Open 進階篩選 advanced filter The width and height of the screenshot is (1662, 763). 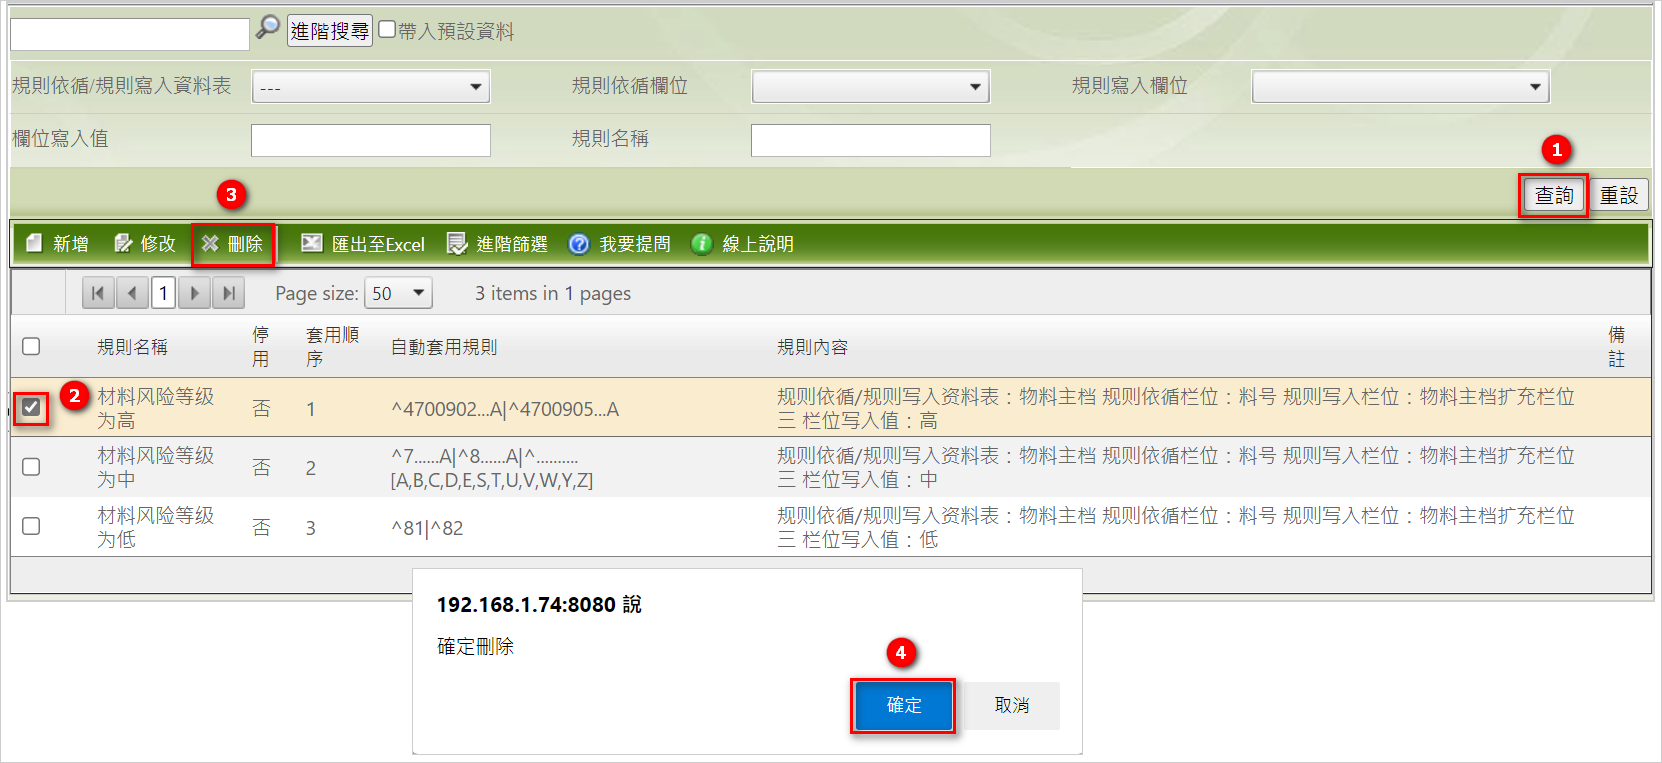(x=497, y=244)
